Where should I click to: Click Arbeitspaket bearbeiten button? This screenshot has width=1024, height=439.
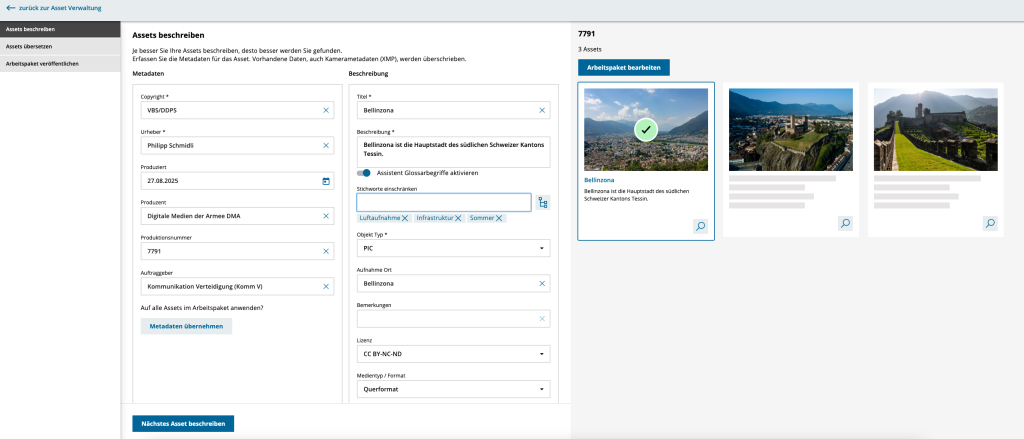pyautogui.click(x=623, y=67)
